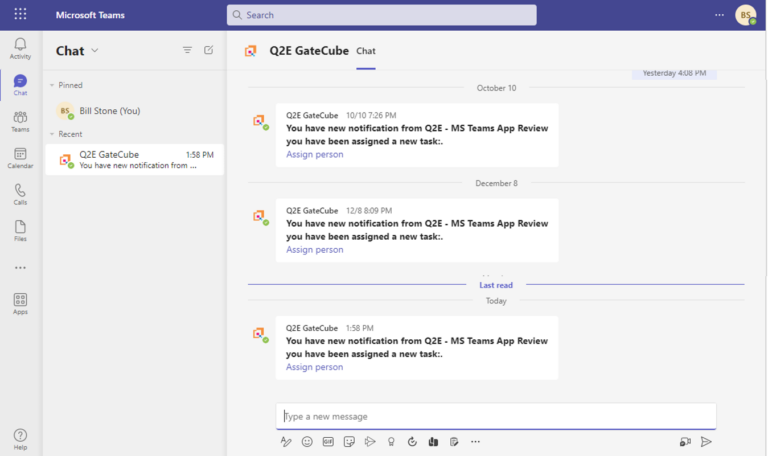Click the Type a new message field
The image size is (768, 456).
point(496,416)
